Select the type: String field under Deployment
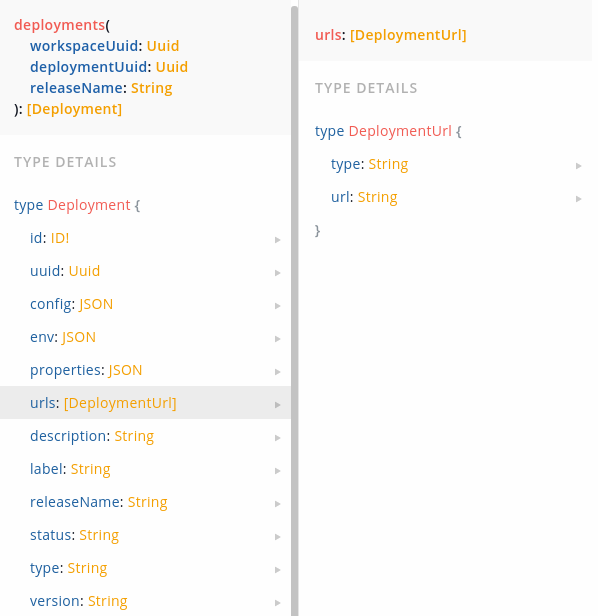Image resolution: width=598 pixels, height=616 pixels. pos(145,568)
